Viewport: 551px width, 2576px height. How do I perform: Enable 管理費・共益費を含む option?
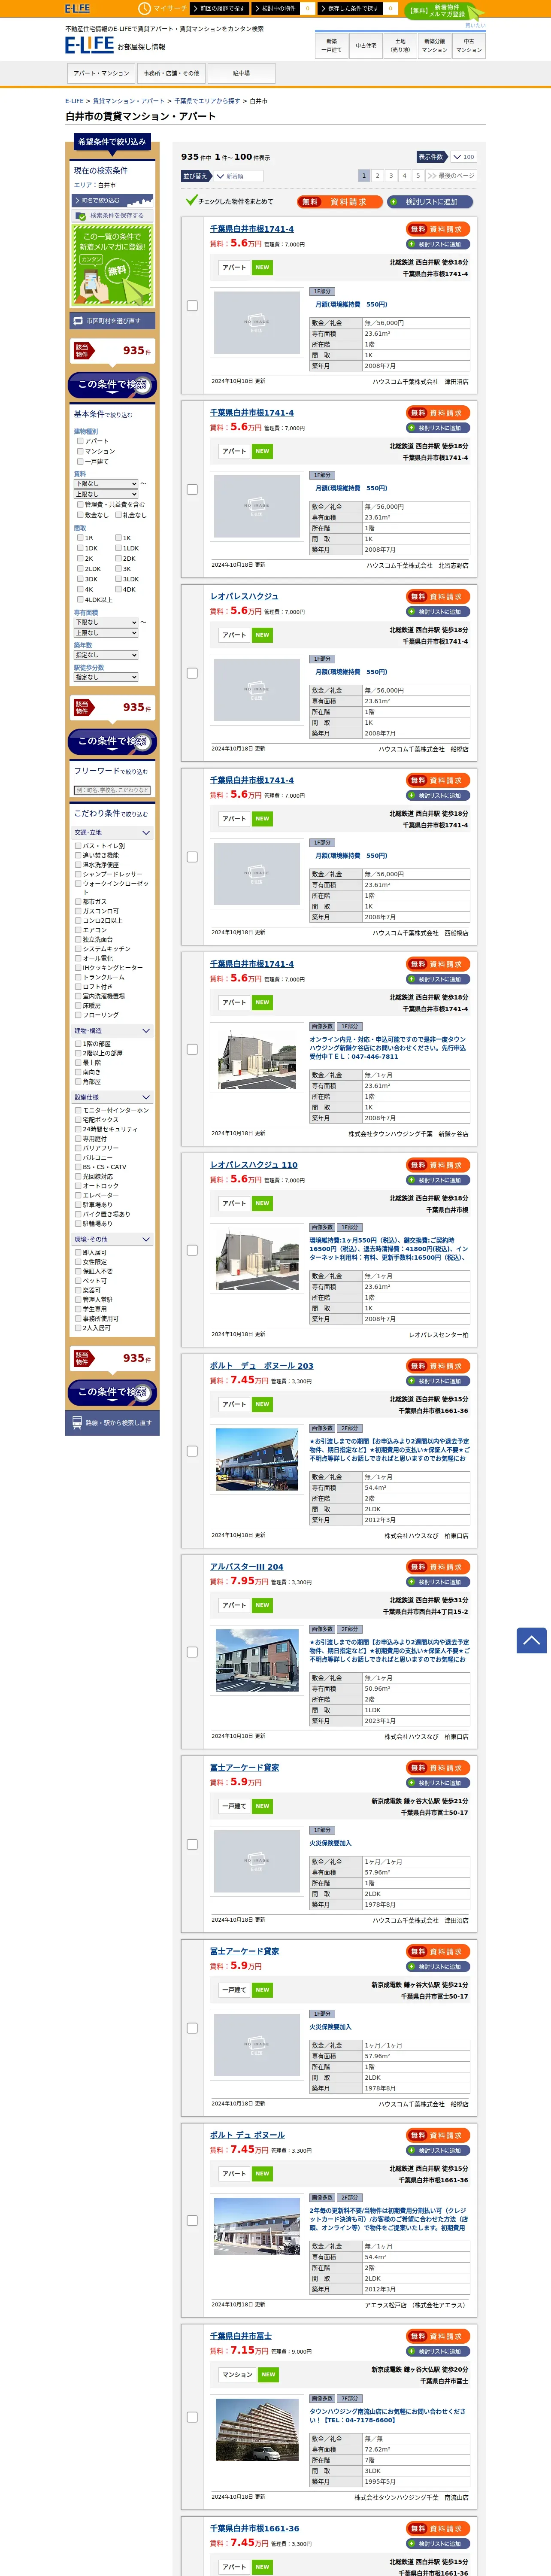pos(80,504)
